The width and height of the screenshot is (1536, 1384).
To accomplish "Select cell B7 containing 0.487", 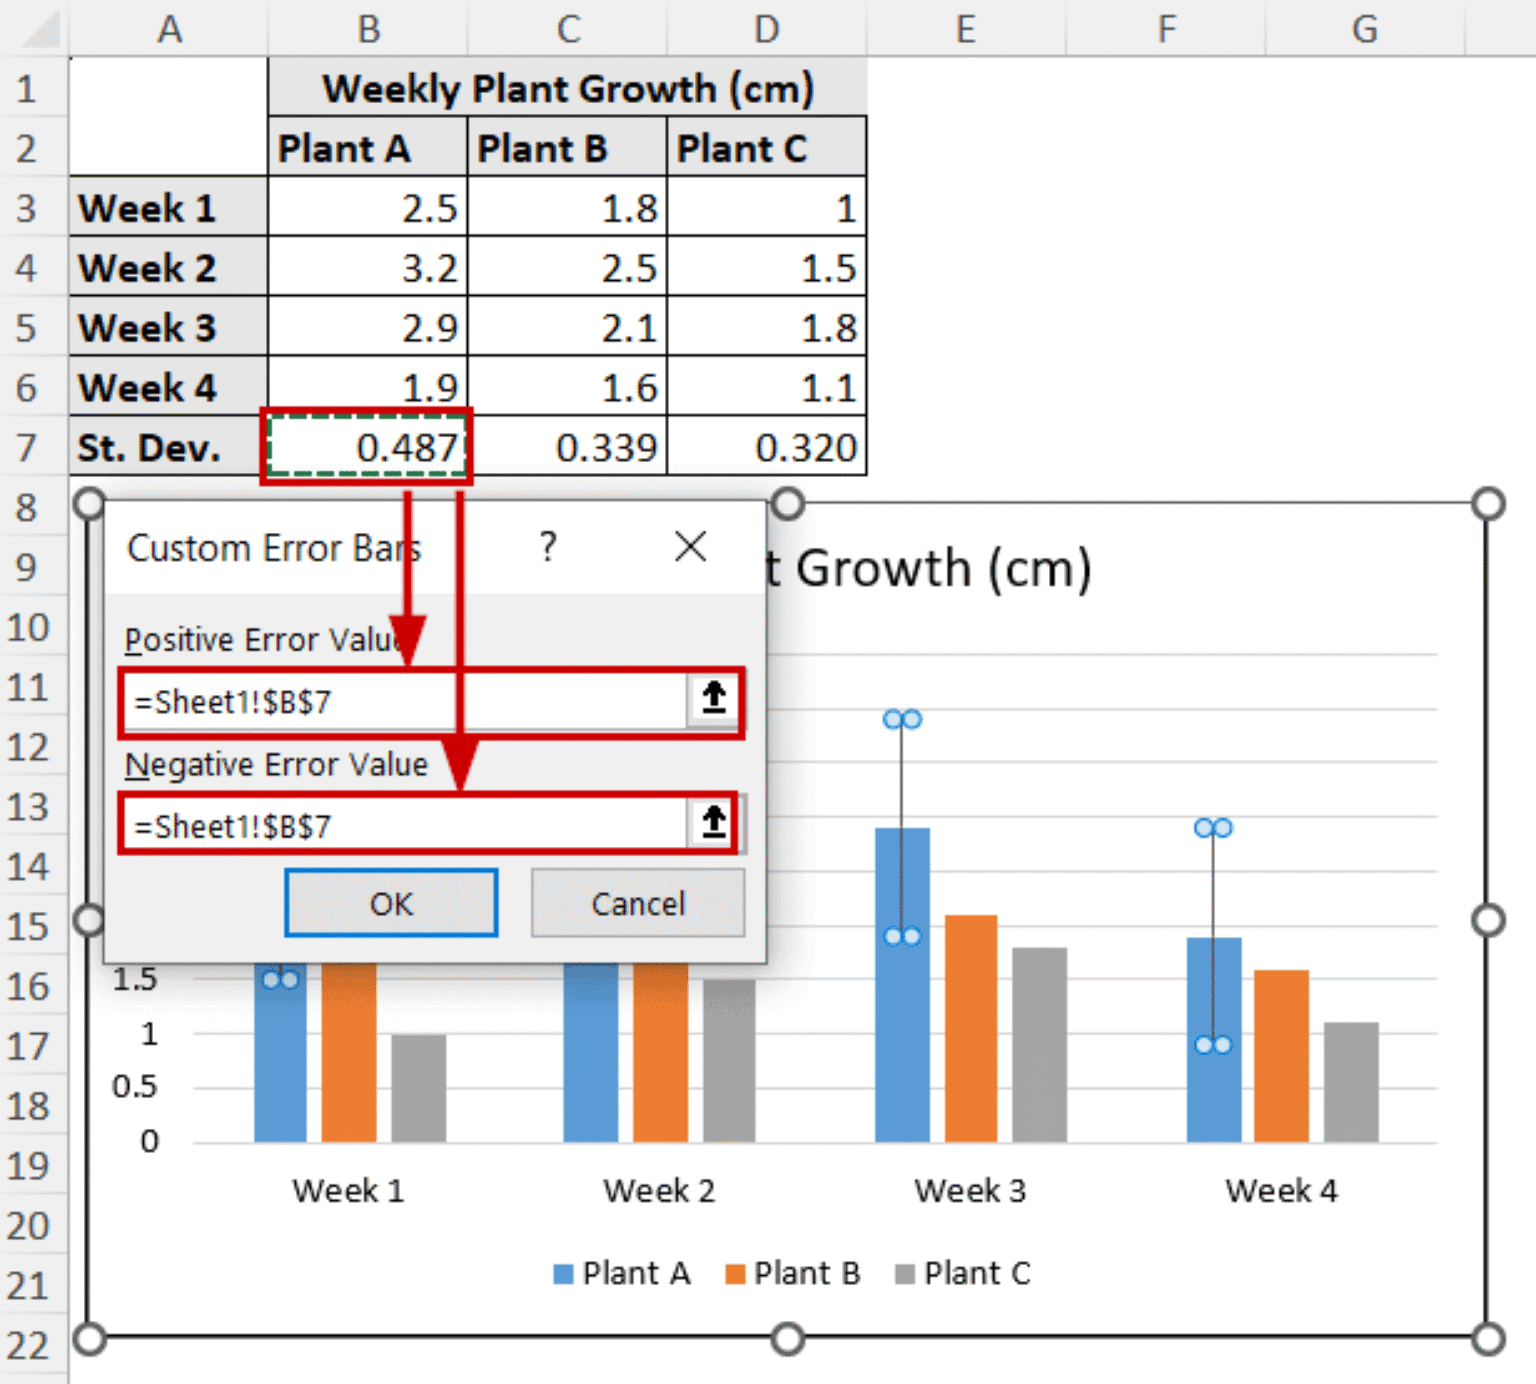I will pos(367,448).
